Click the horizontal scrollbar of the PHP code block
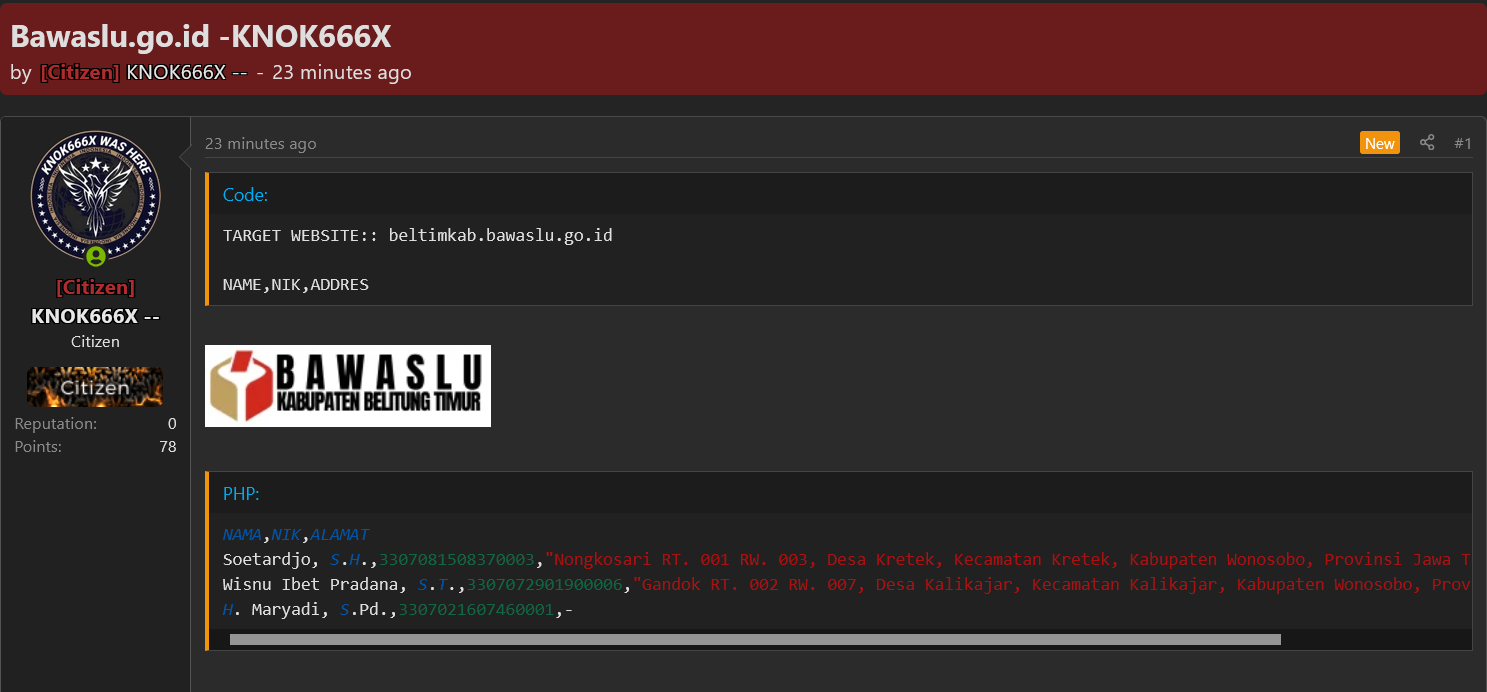1487x692 pixels. (755, 639)
